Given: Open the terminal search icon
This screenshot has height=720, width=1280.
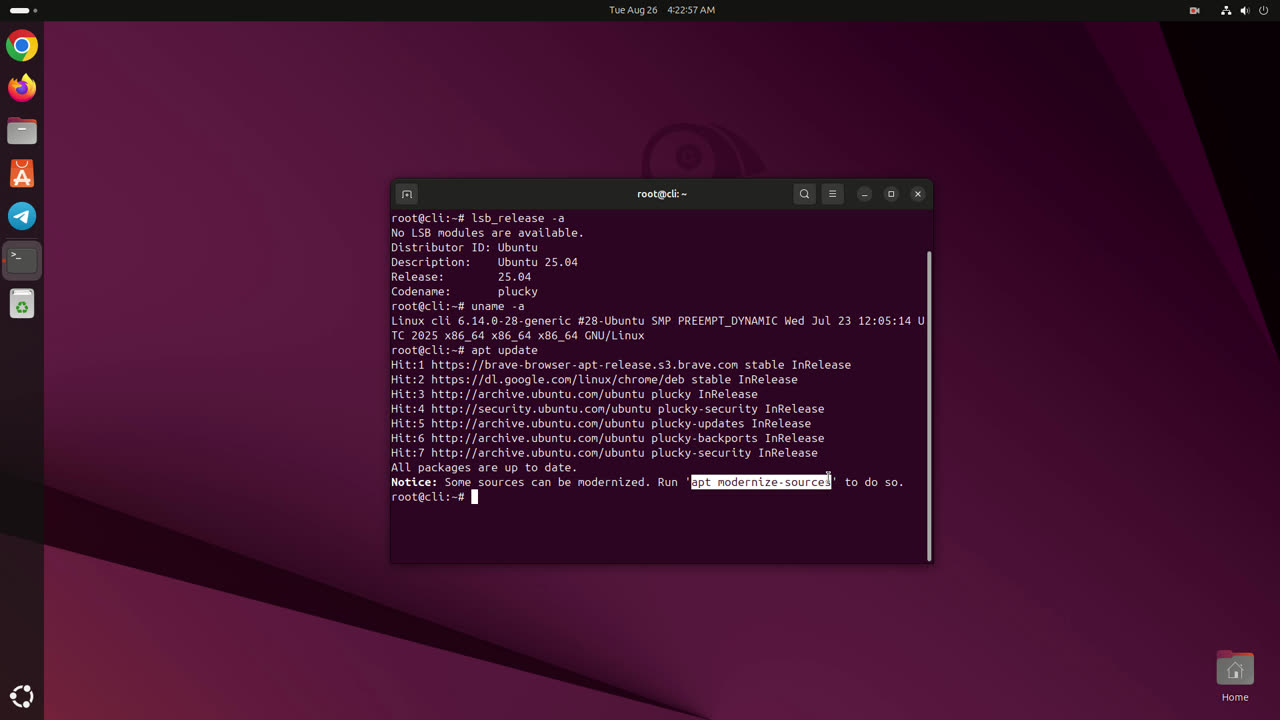Looking at the screenshot, I should (x=804, y=194).
